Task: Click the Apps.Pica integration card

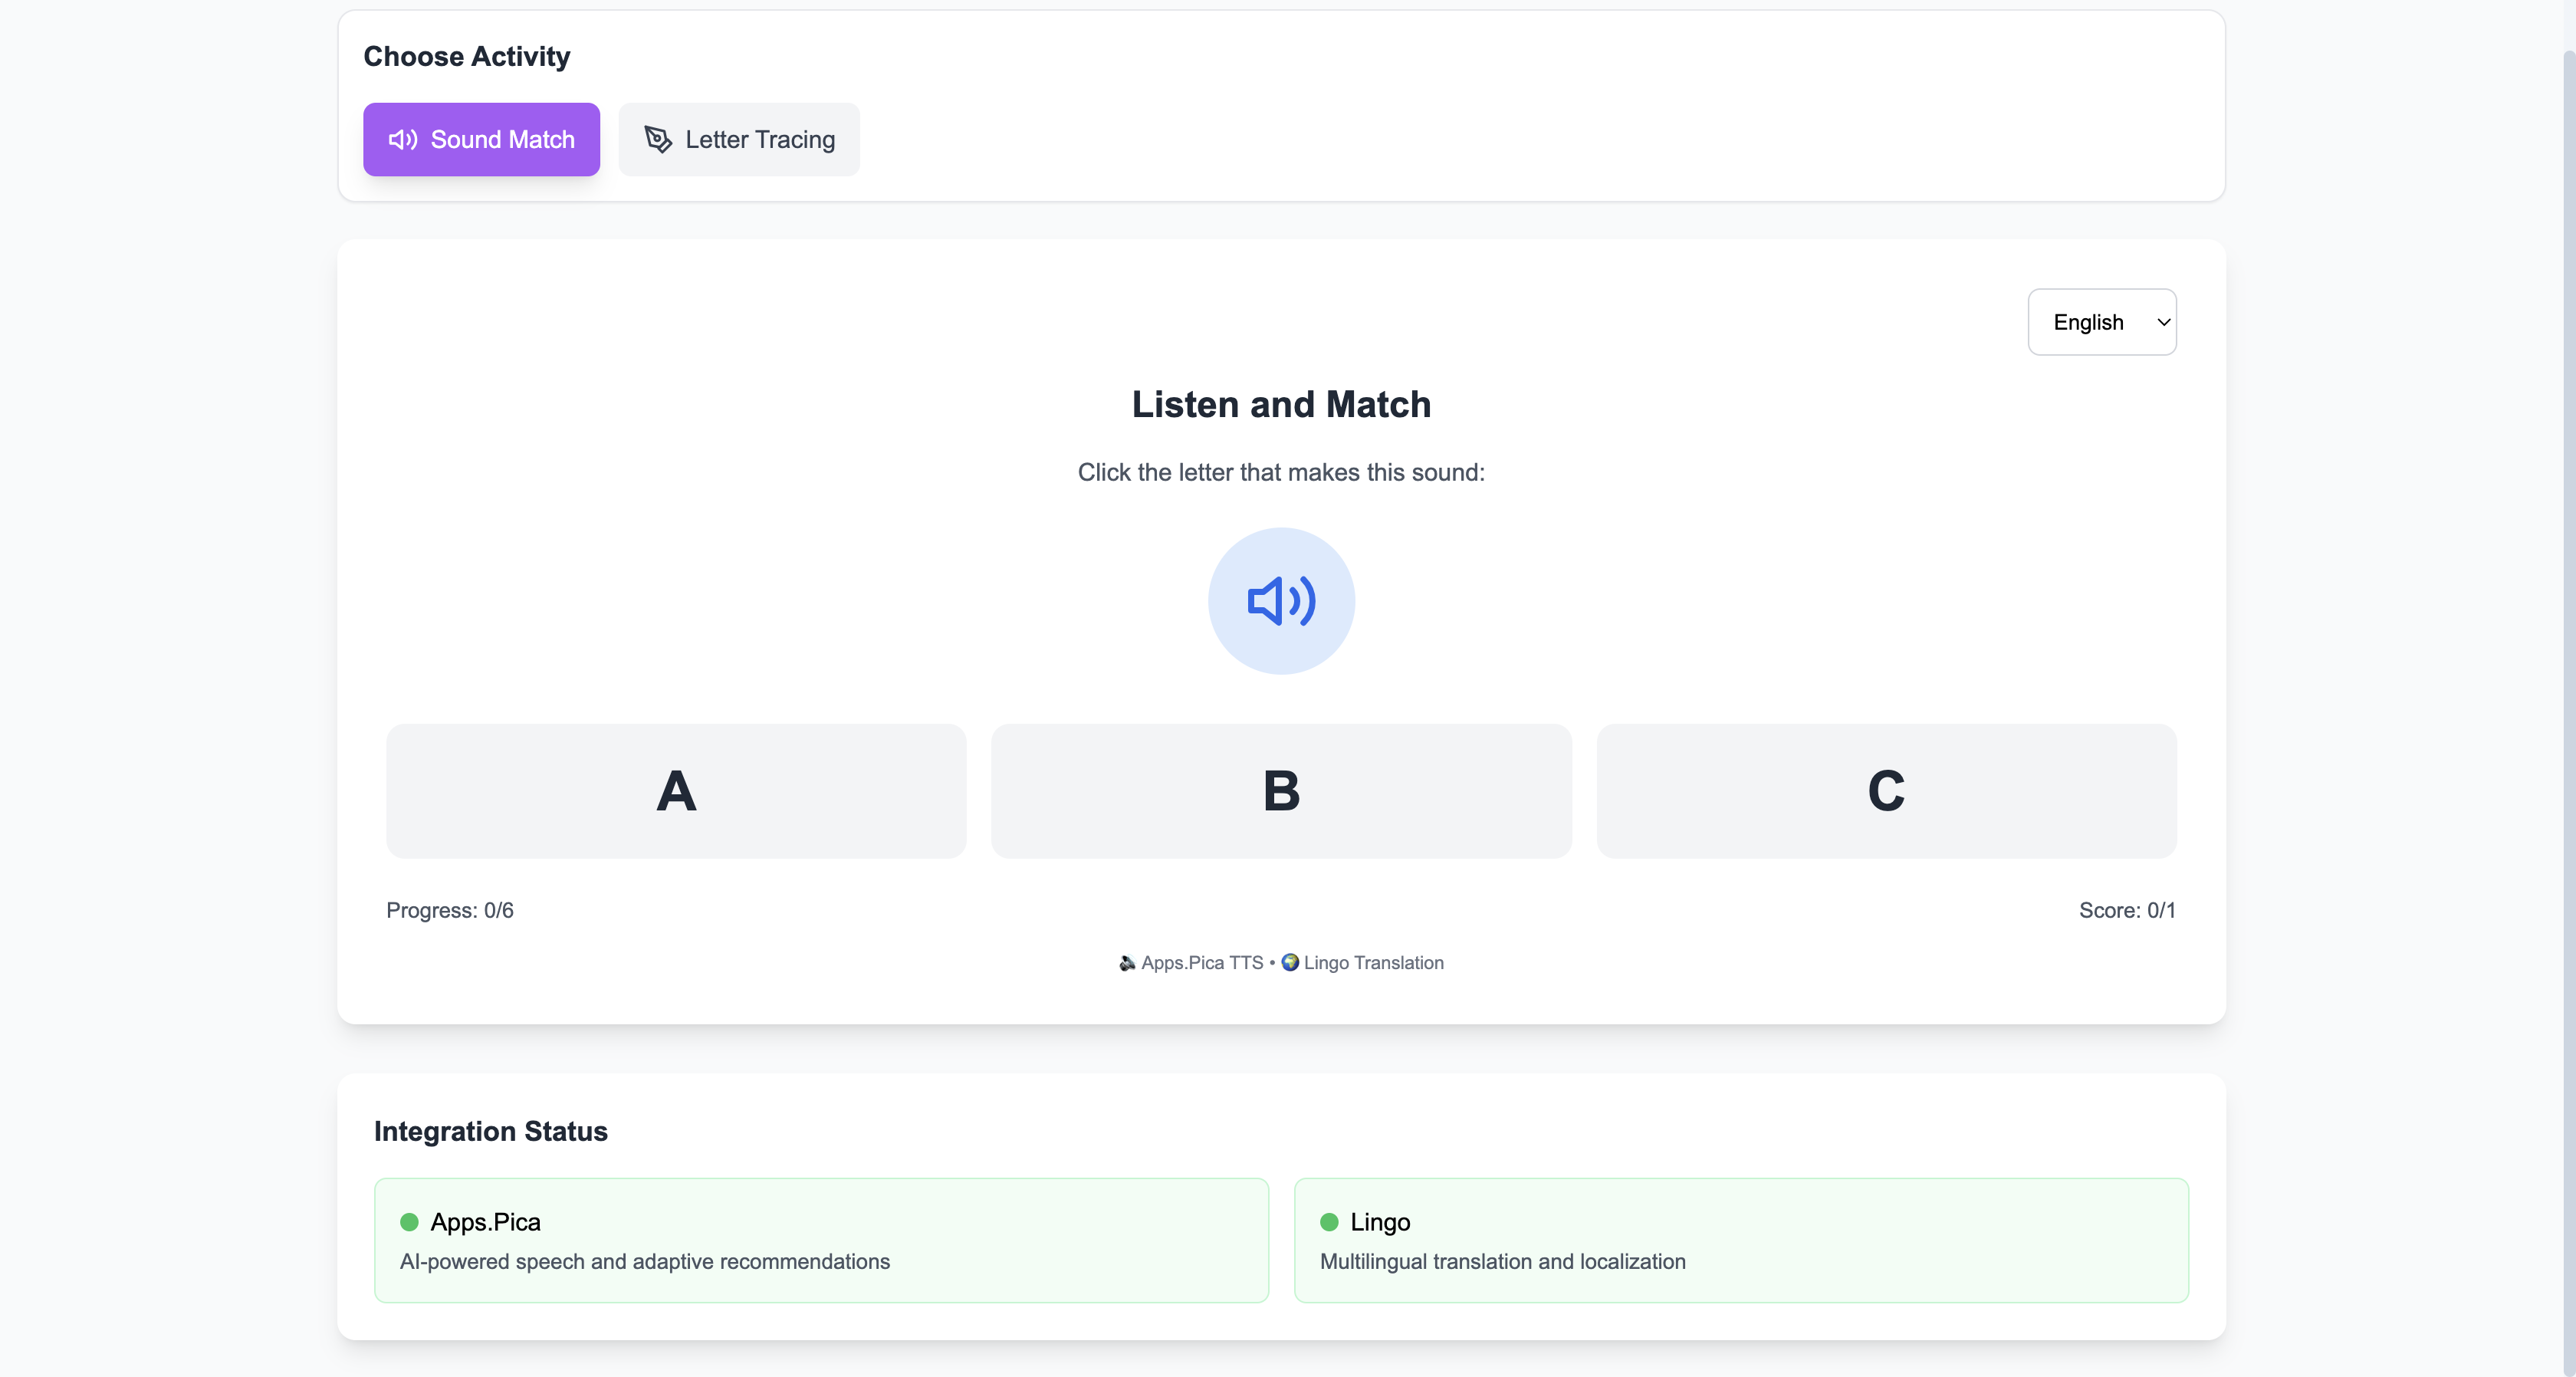Action: 821,1240
